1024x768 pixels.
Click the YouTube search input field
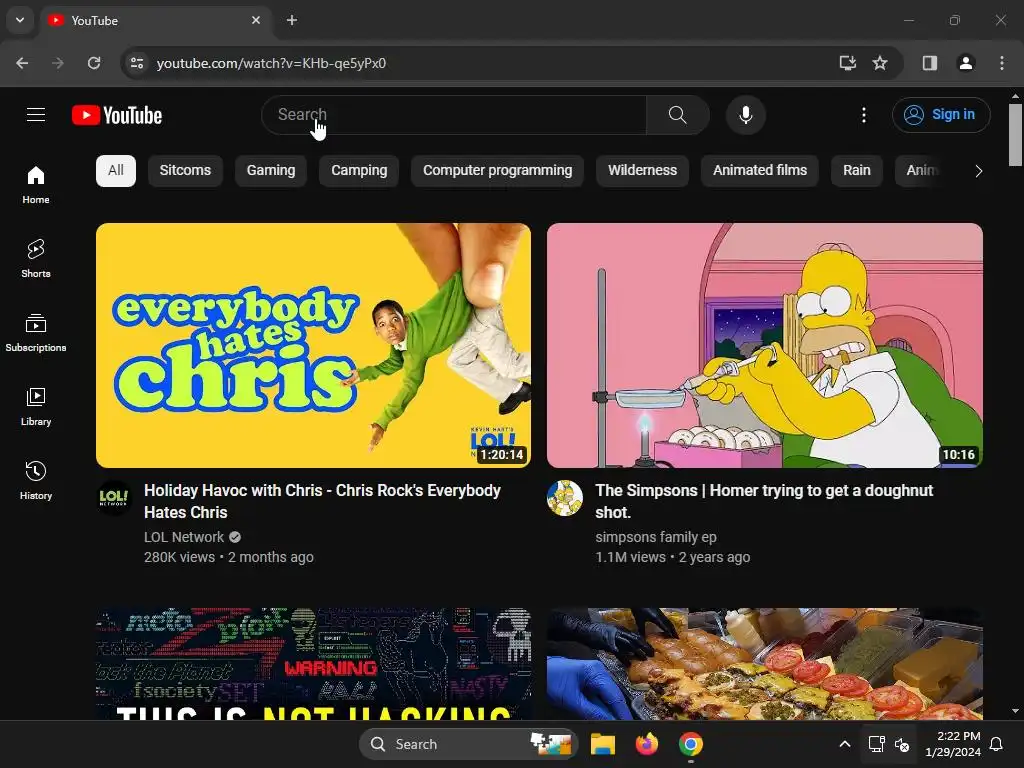click(x=454, y=115)
